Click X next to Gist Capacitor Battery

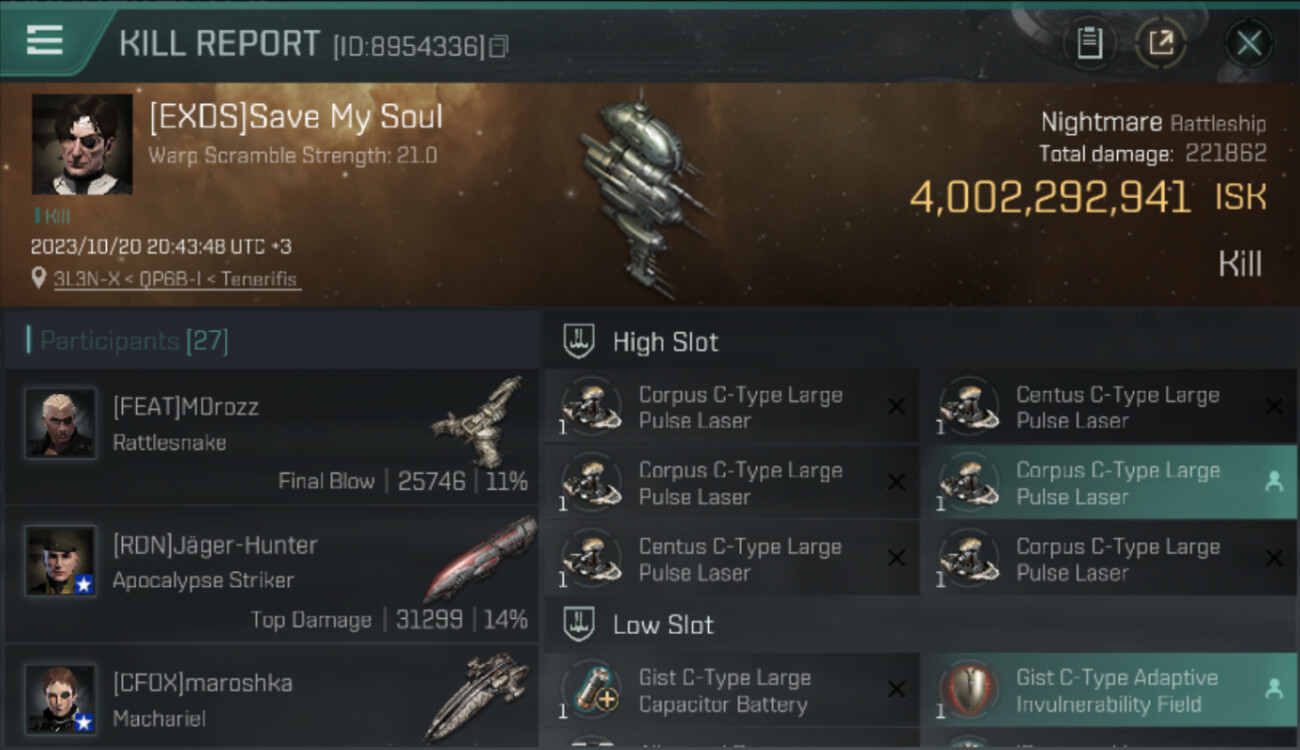pos(896,689)
